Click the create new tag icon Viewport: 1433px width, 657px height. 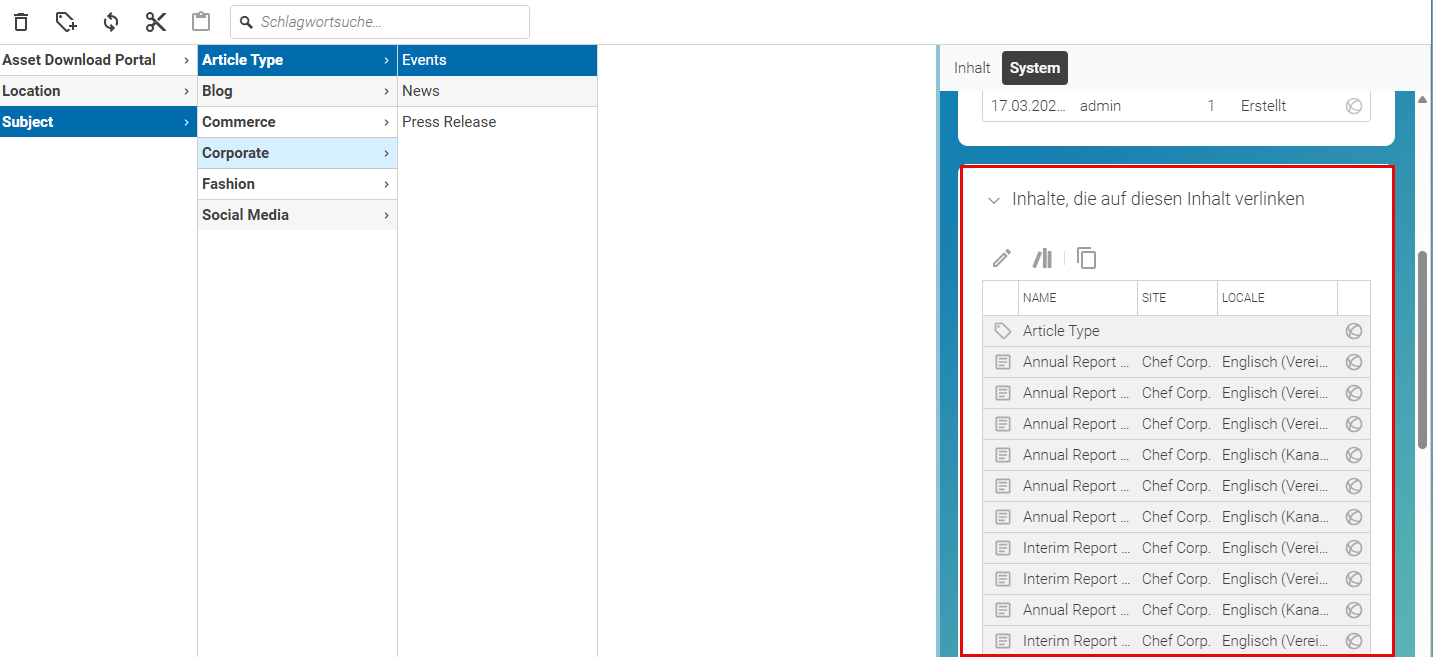pos(66,22)
